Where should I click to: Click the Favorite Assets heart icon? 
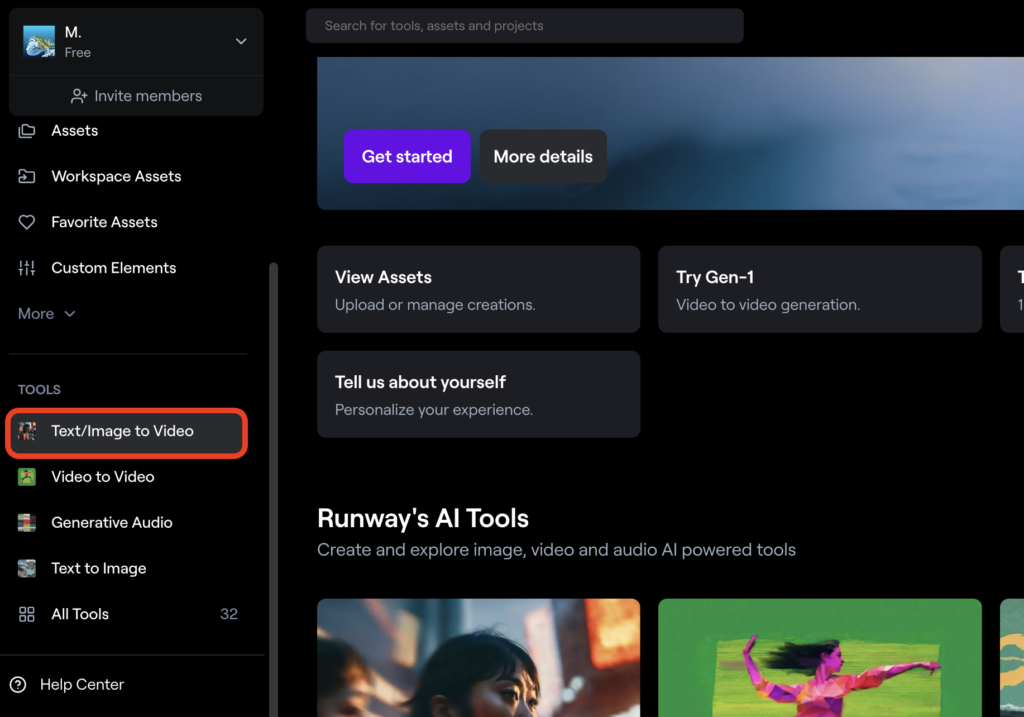(27, 222)
